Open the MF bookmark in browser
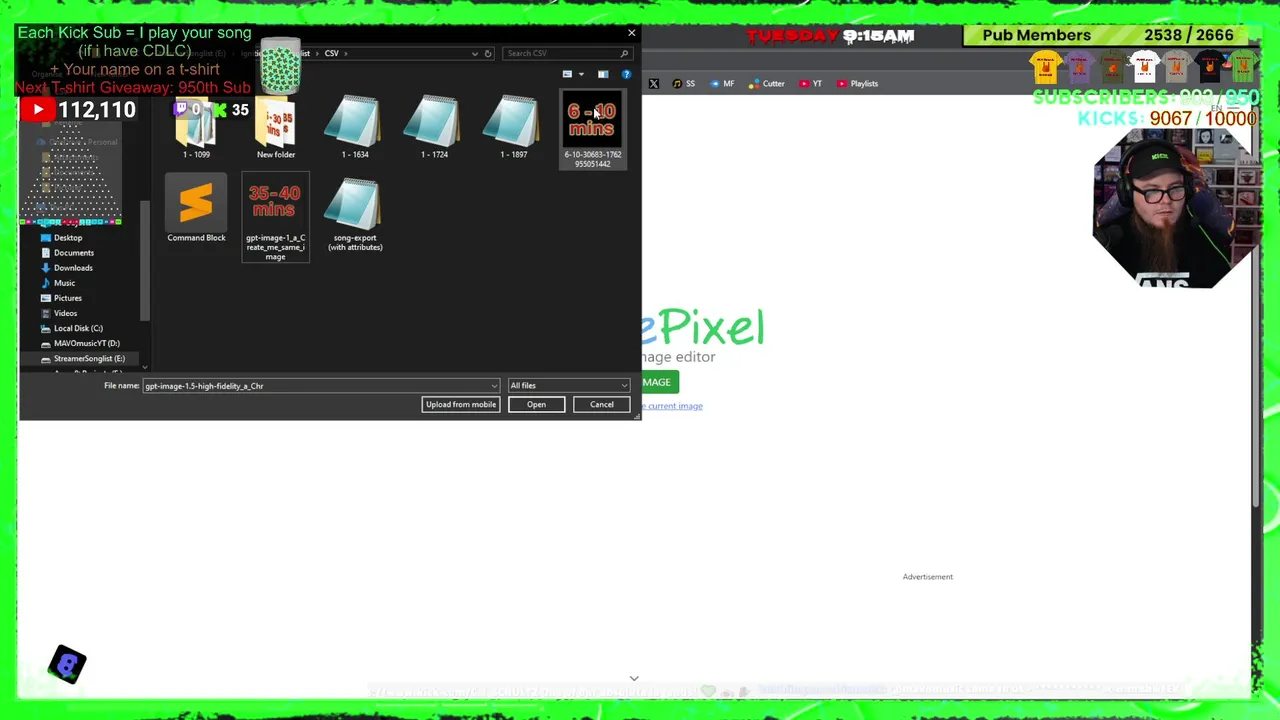Image resolution: width=1280 pixels, height=720 pixels. pyautogui.click(x=722, y=84)
